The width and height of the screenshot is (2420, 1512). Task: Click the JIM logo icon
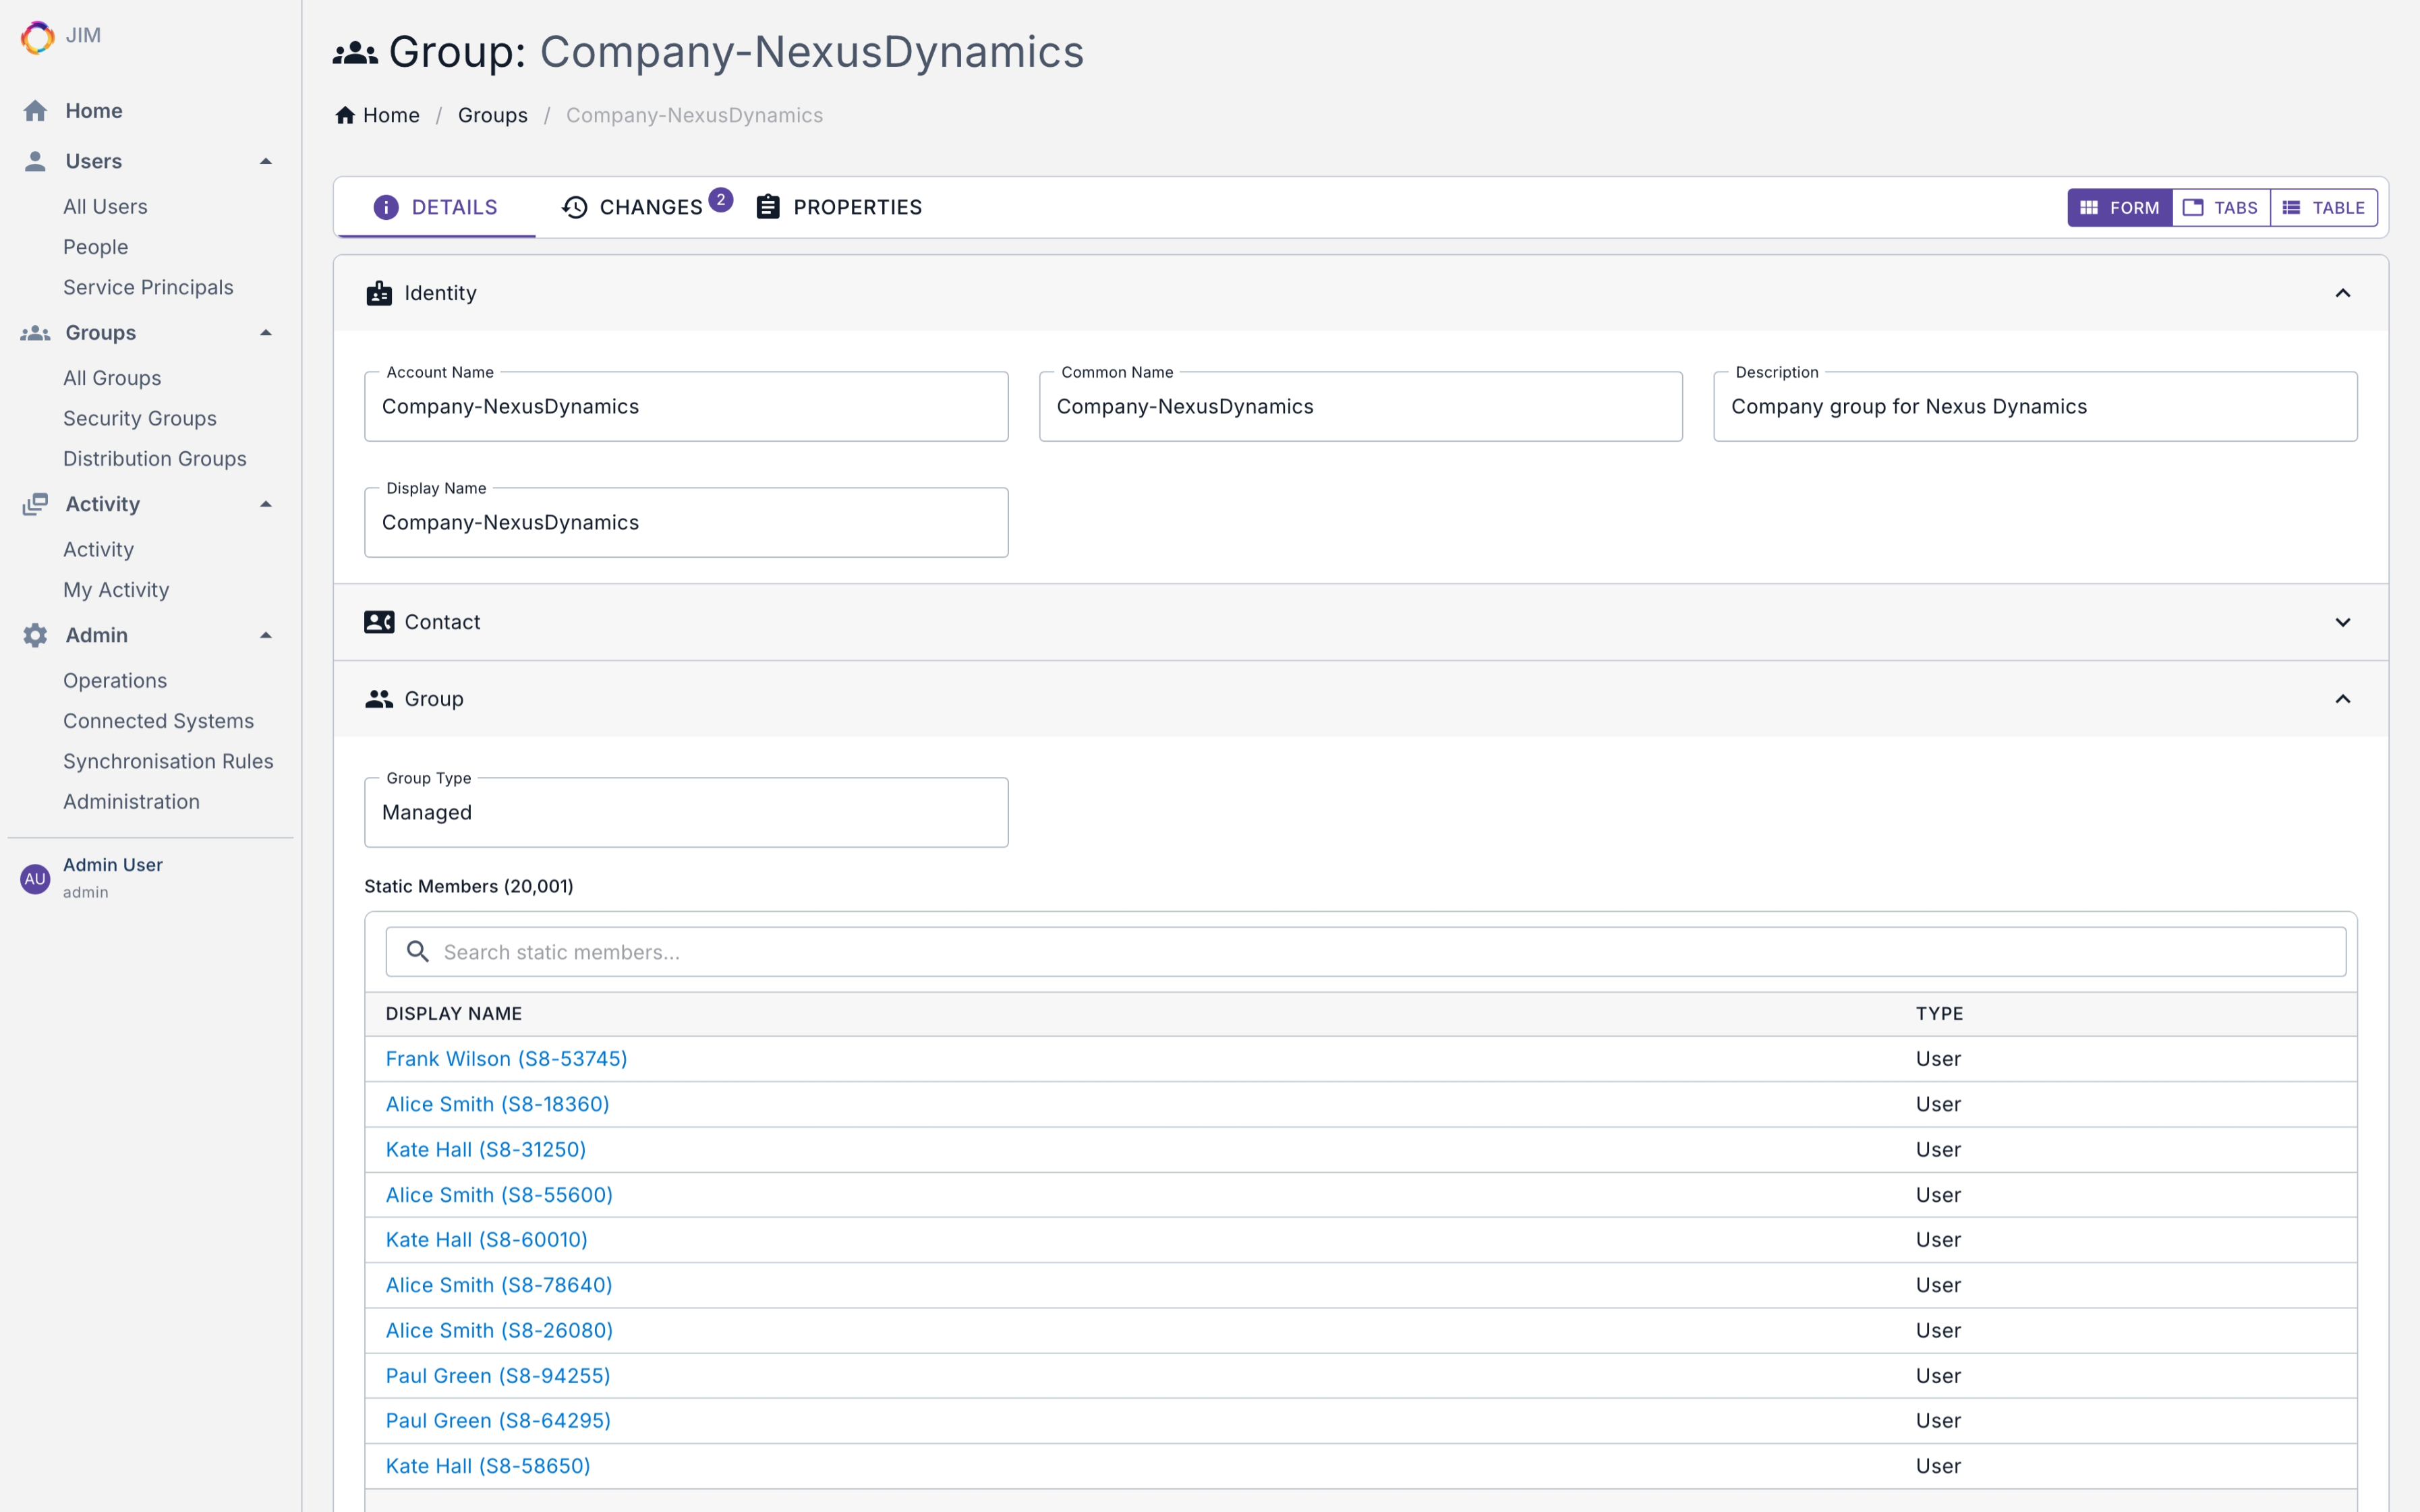pyautogui.click(x=37, y=37)
